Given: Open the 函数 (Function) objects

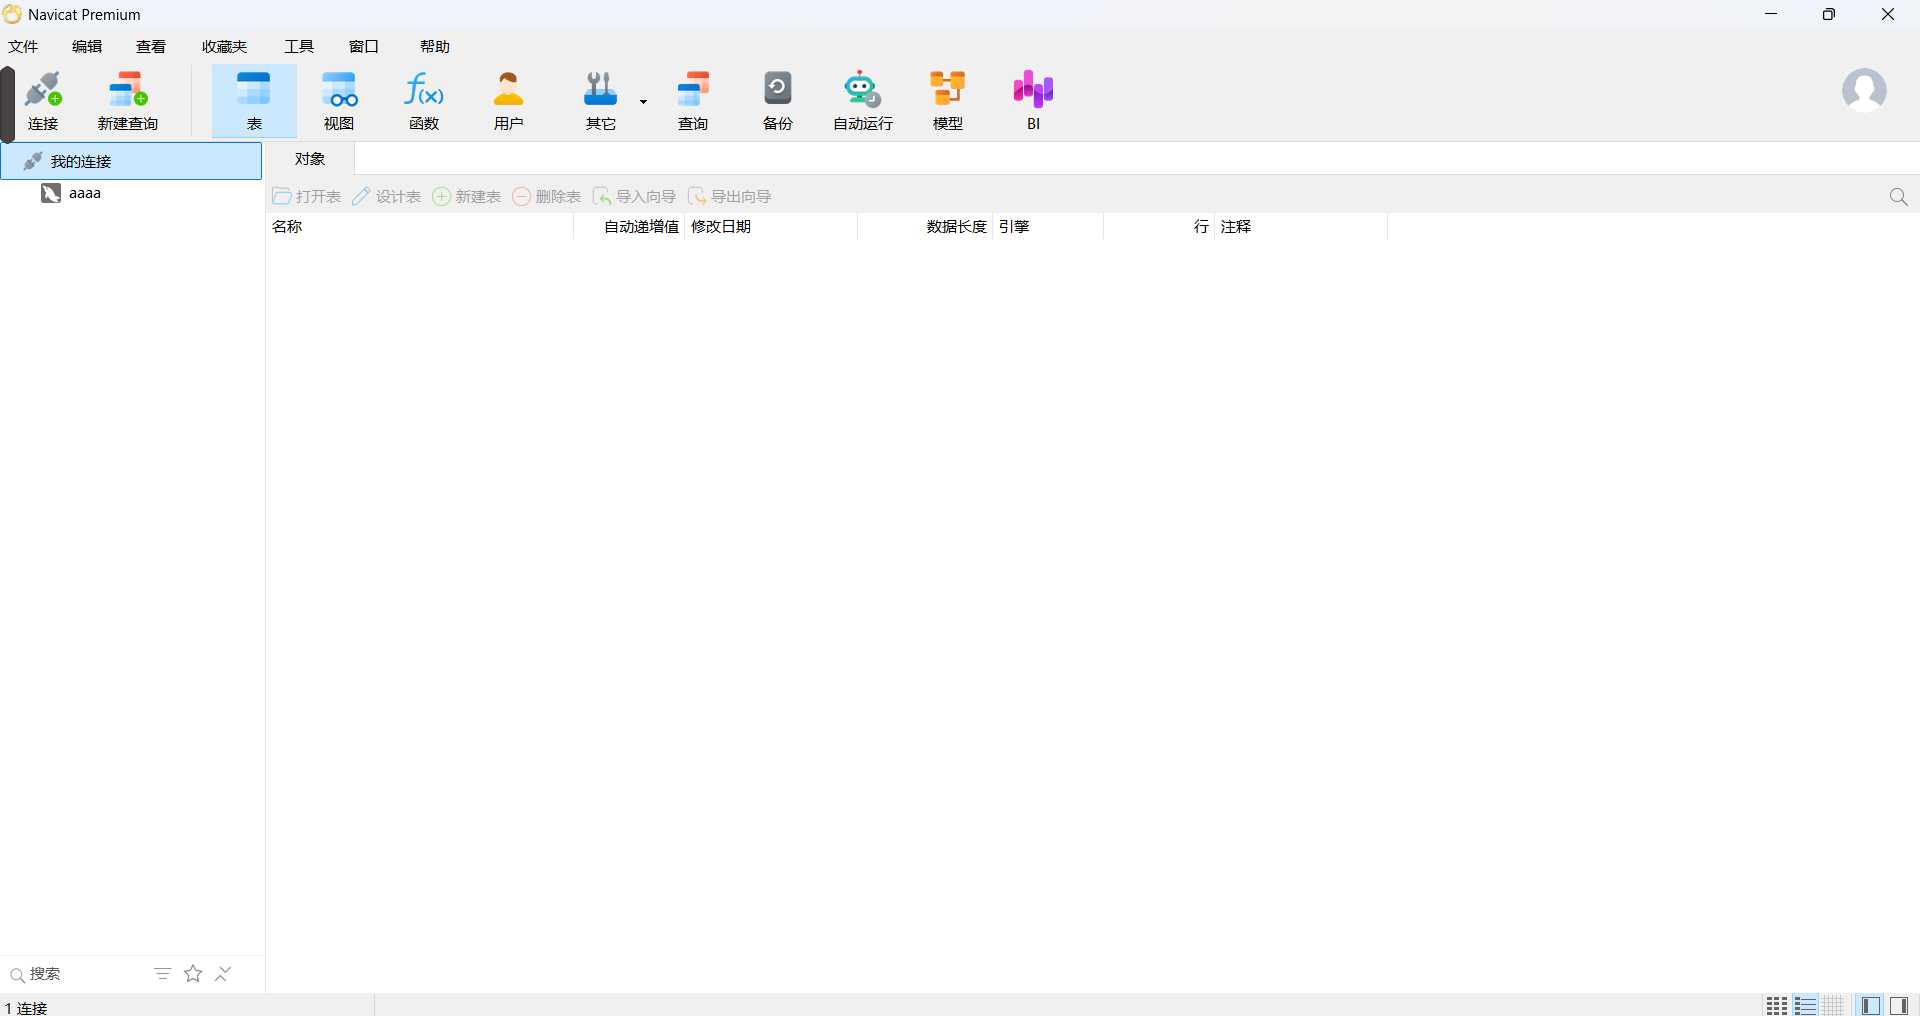Looking at the screenshot, I should click(x=424, y=100).
